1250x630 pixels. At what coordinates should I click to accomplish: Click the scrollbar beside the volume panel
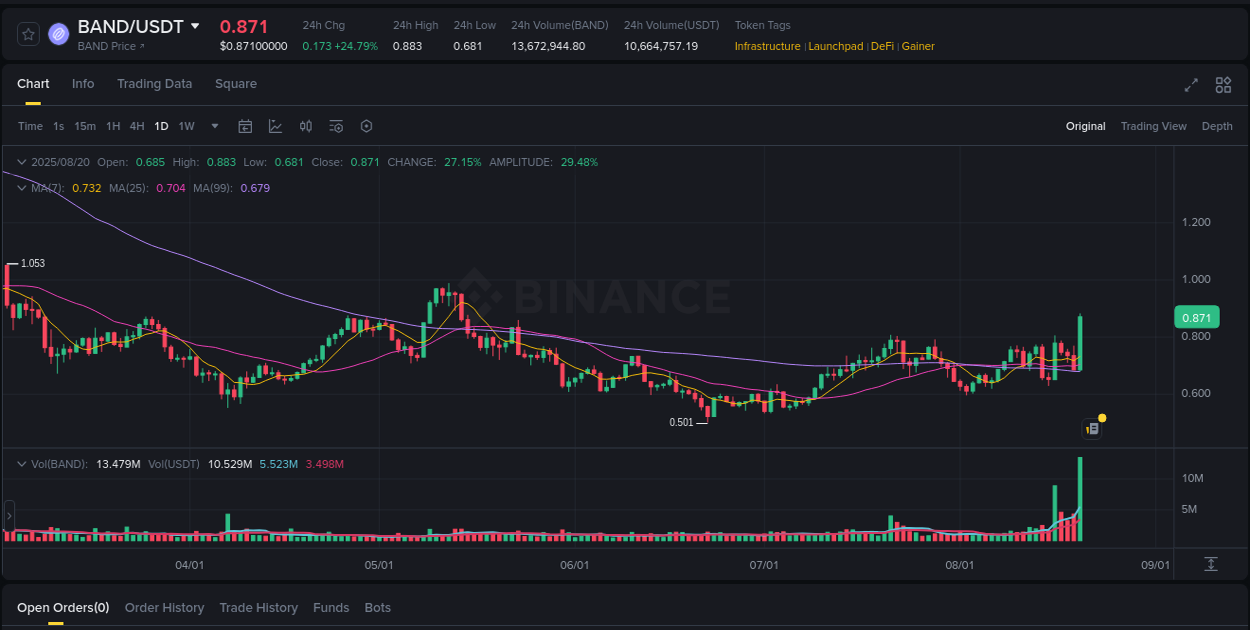pyautogui.click(x=8, y=515)
